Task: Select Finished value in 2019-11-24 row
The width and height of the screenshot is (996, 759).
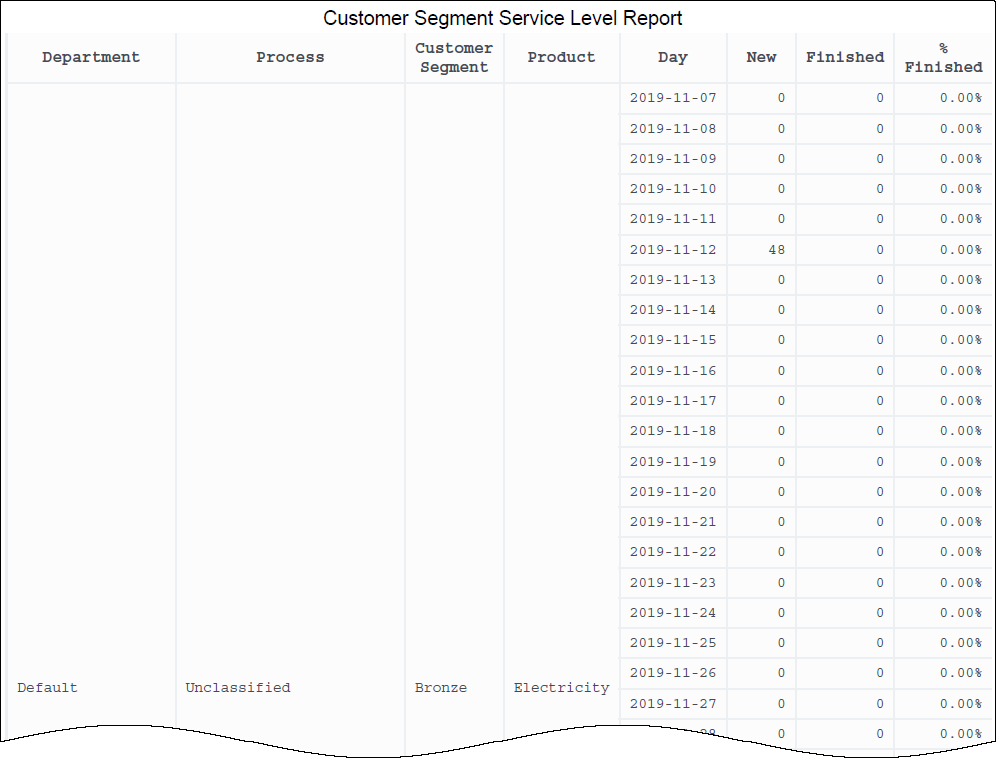Action: [879, 613]
